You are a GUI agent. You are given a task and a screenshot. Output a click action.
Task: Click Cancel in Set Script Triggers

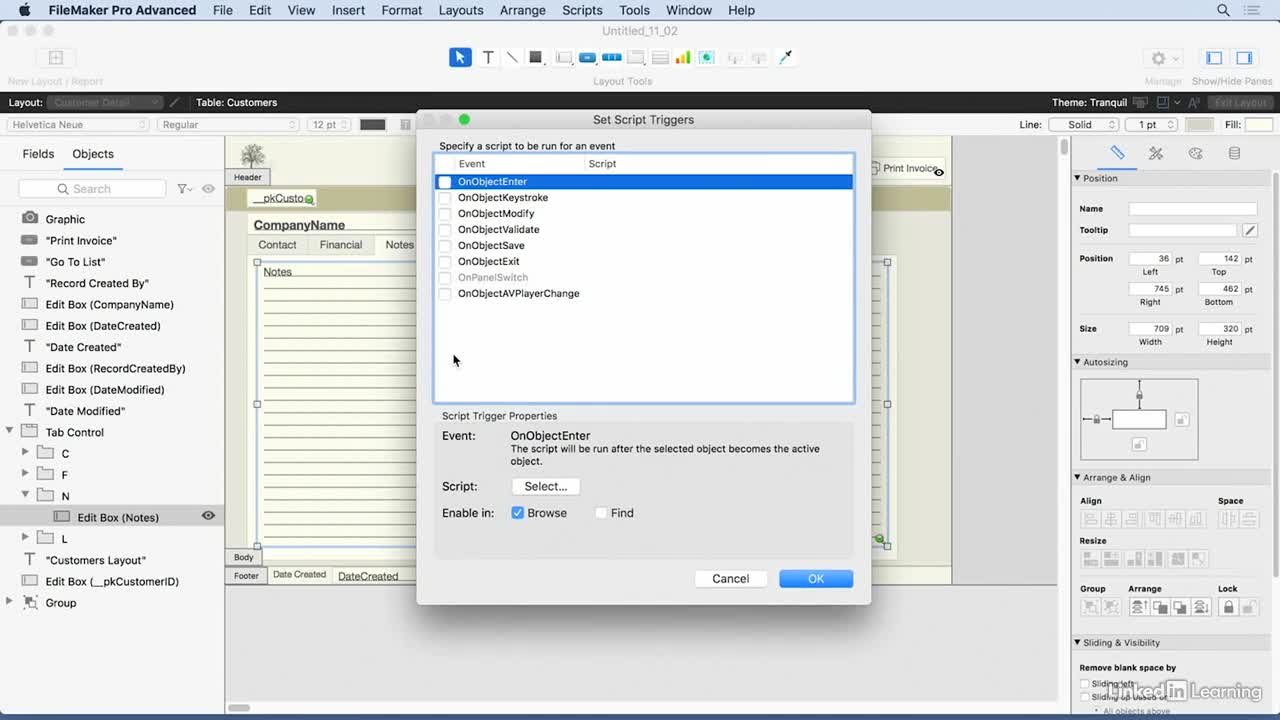[731, 578]
